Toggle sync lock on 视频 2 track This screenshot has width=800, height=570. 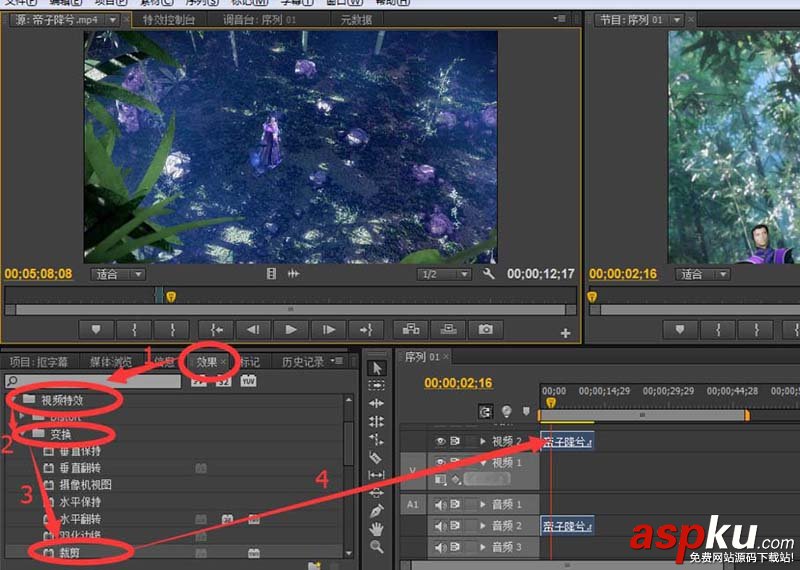(x=455, y=441)
